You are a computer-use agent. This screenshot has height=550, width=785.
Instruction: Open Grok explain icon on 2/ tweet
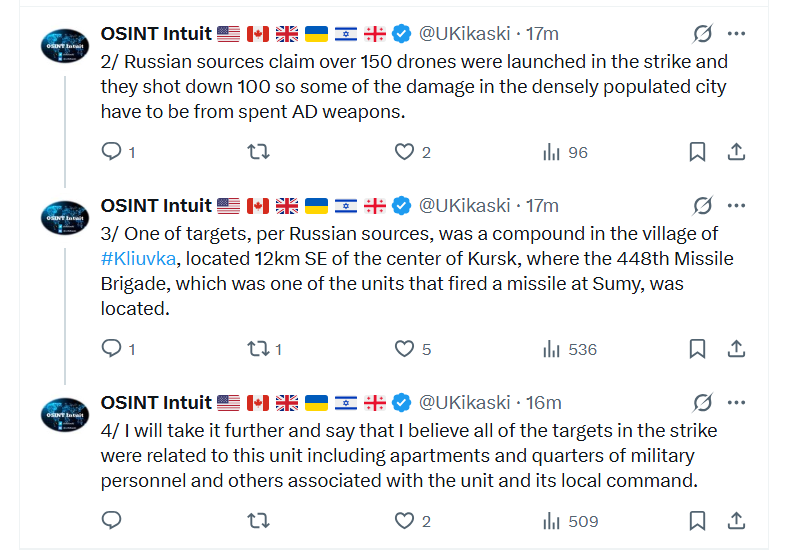[x=702, y=34]
